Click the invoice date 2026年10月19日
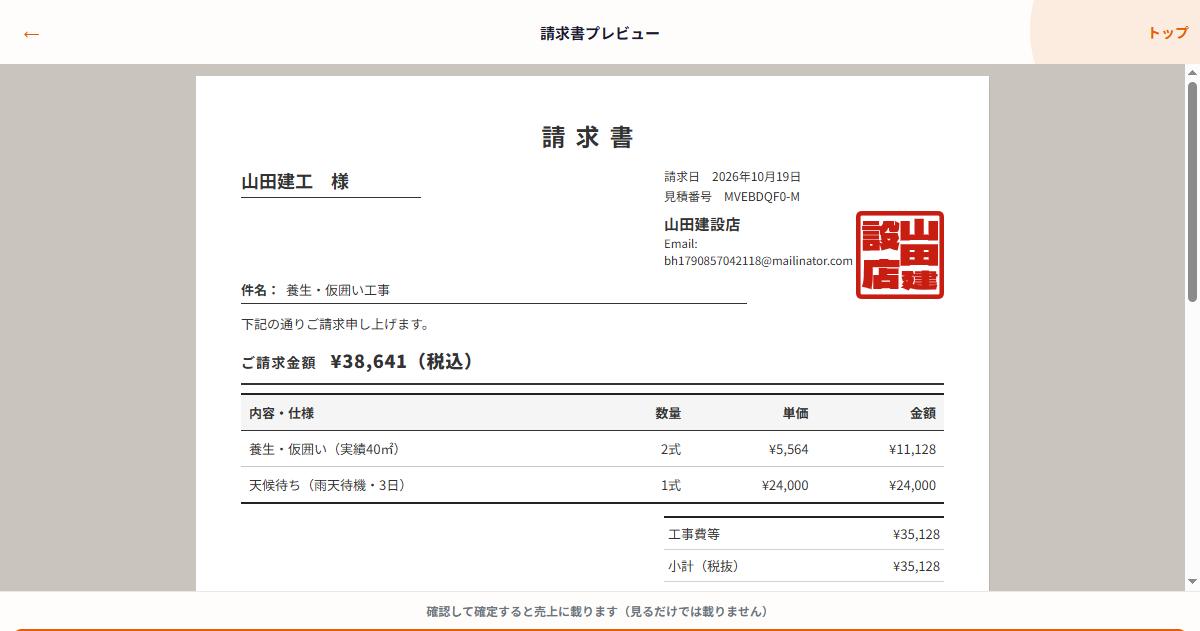The image size is (1200, 631). (756, 177)
